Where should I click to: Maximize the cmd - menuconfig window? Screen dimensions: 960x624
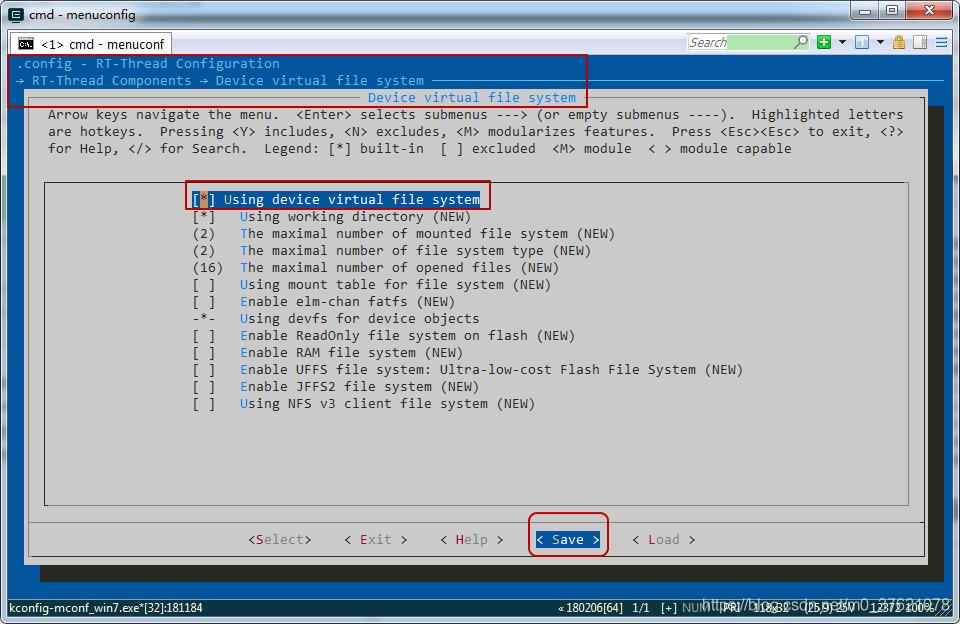(x=891, y=11)
